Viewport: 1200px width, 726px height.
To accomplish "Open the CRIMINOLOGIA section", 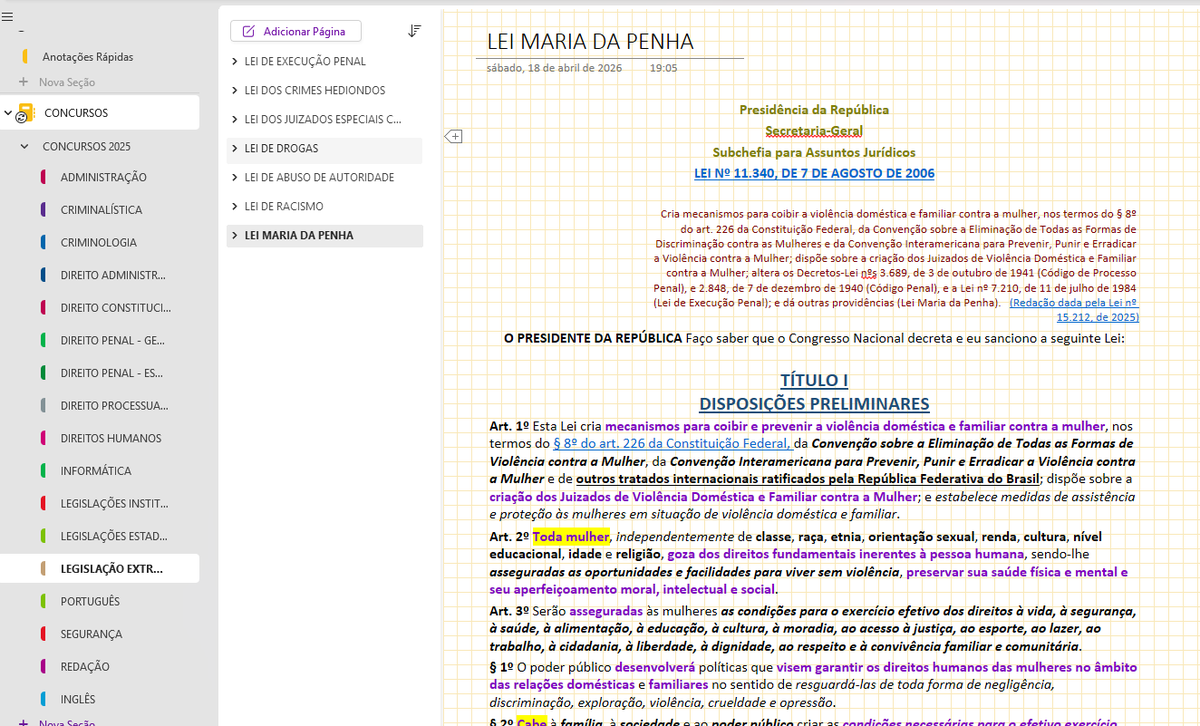I will (x=100, y=242).
